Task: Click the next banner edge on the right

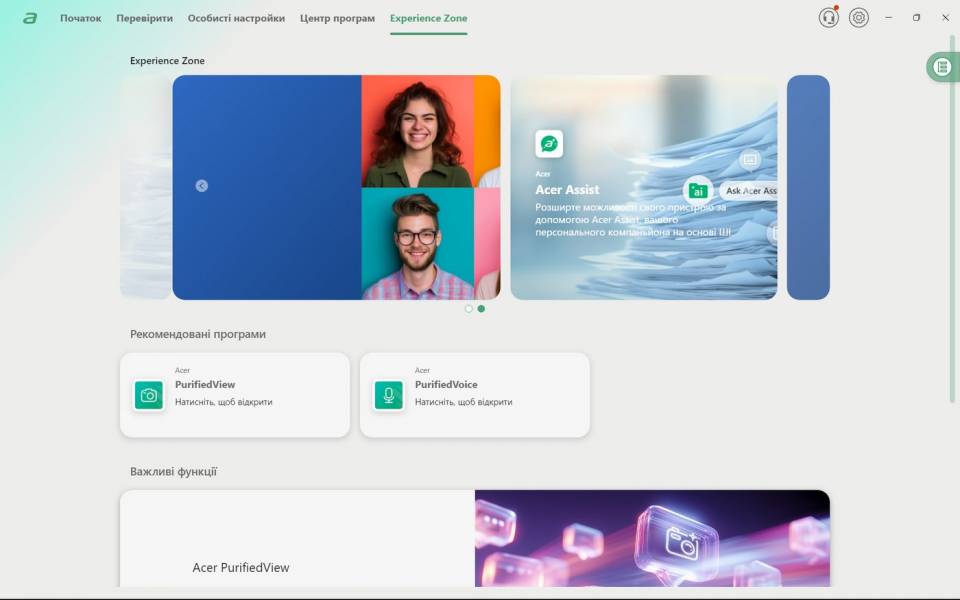Action: click(x=808, y=187)
